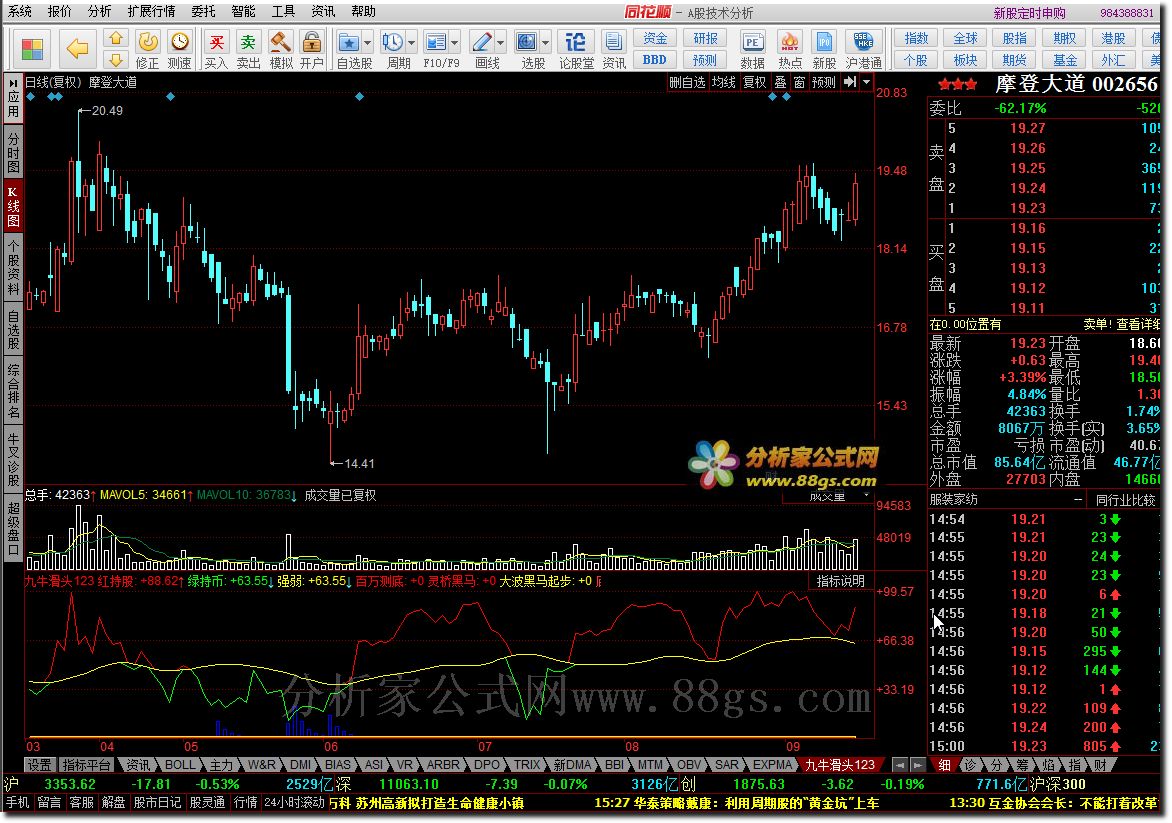Toggle 复权 price adjustment on chart
Viewport: 1172px width, 823px height.
click(754, 82)
